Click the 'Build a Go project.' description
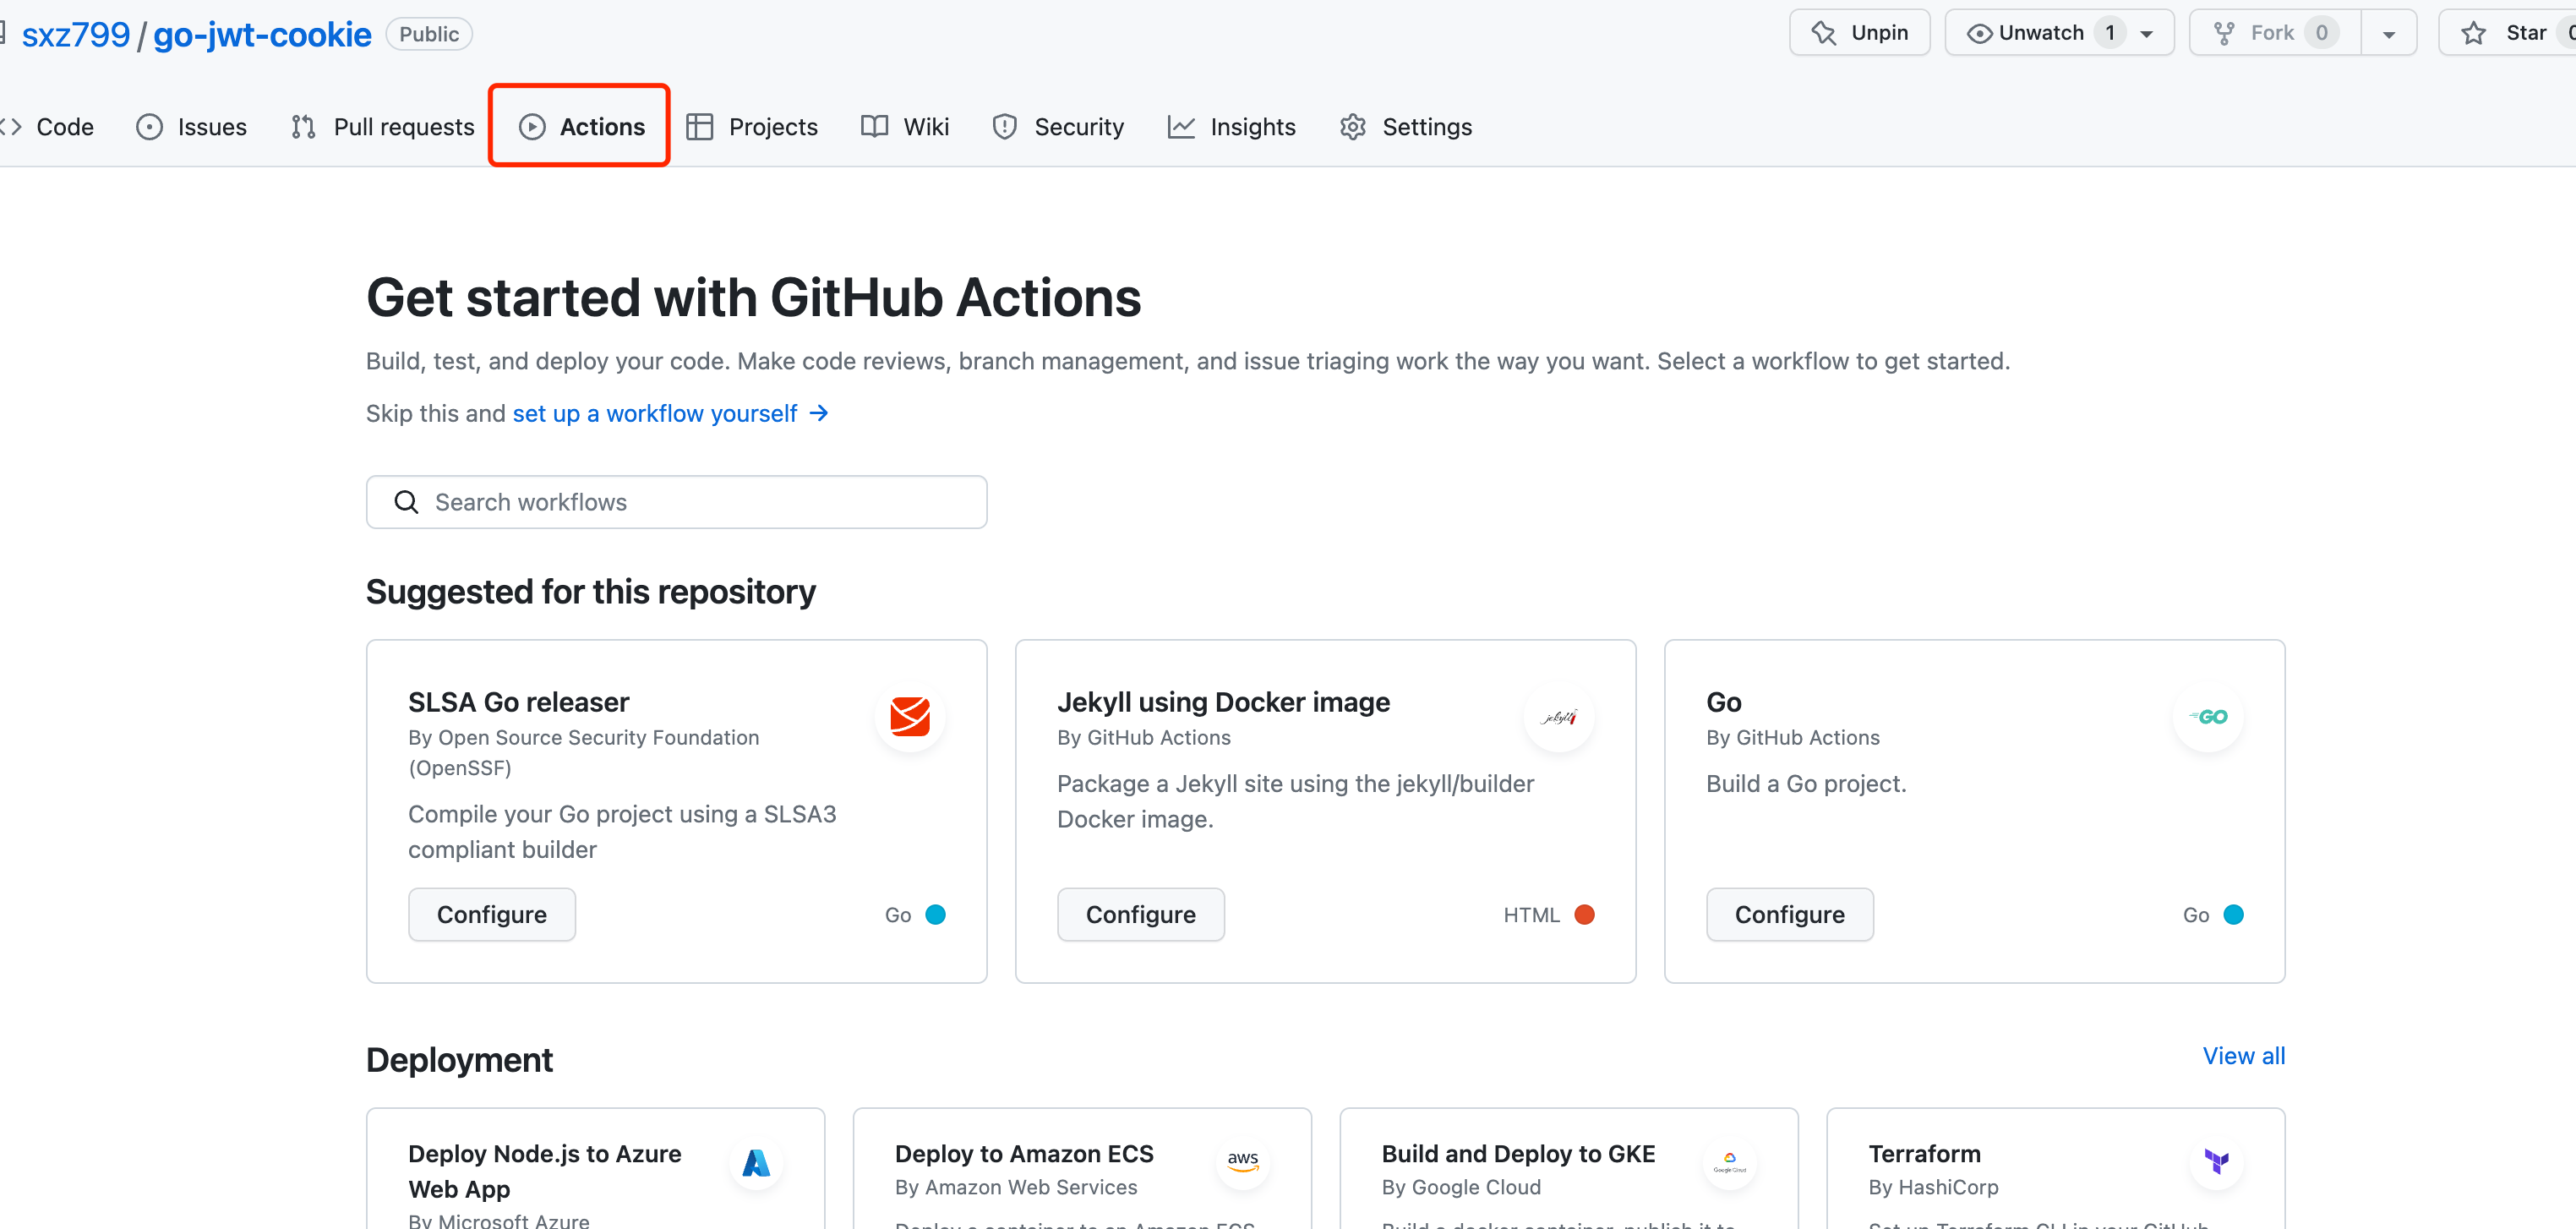2576x1229 pixels. click(x=1807, y=784)
